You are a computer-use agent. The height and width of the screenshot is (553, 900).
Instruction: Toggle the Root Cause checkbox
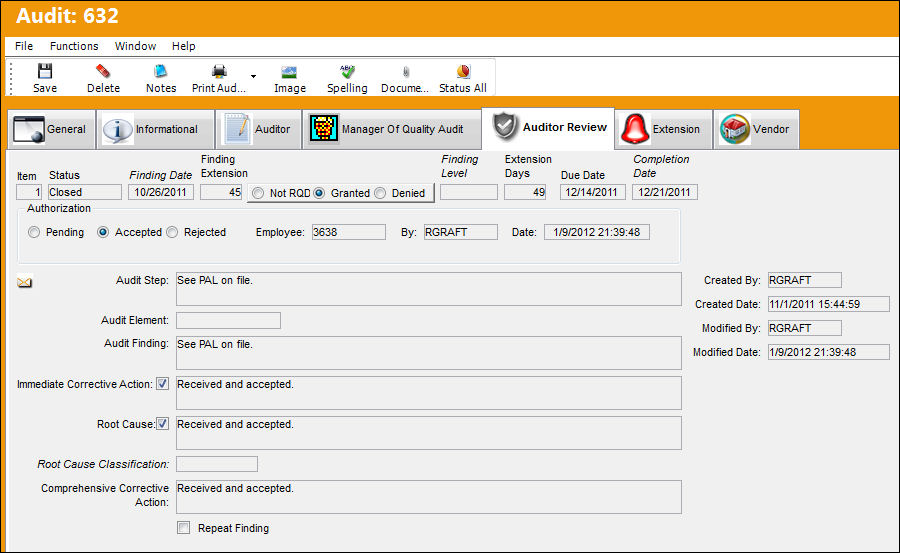point(163,424)
